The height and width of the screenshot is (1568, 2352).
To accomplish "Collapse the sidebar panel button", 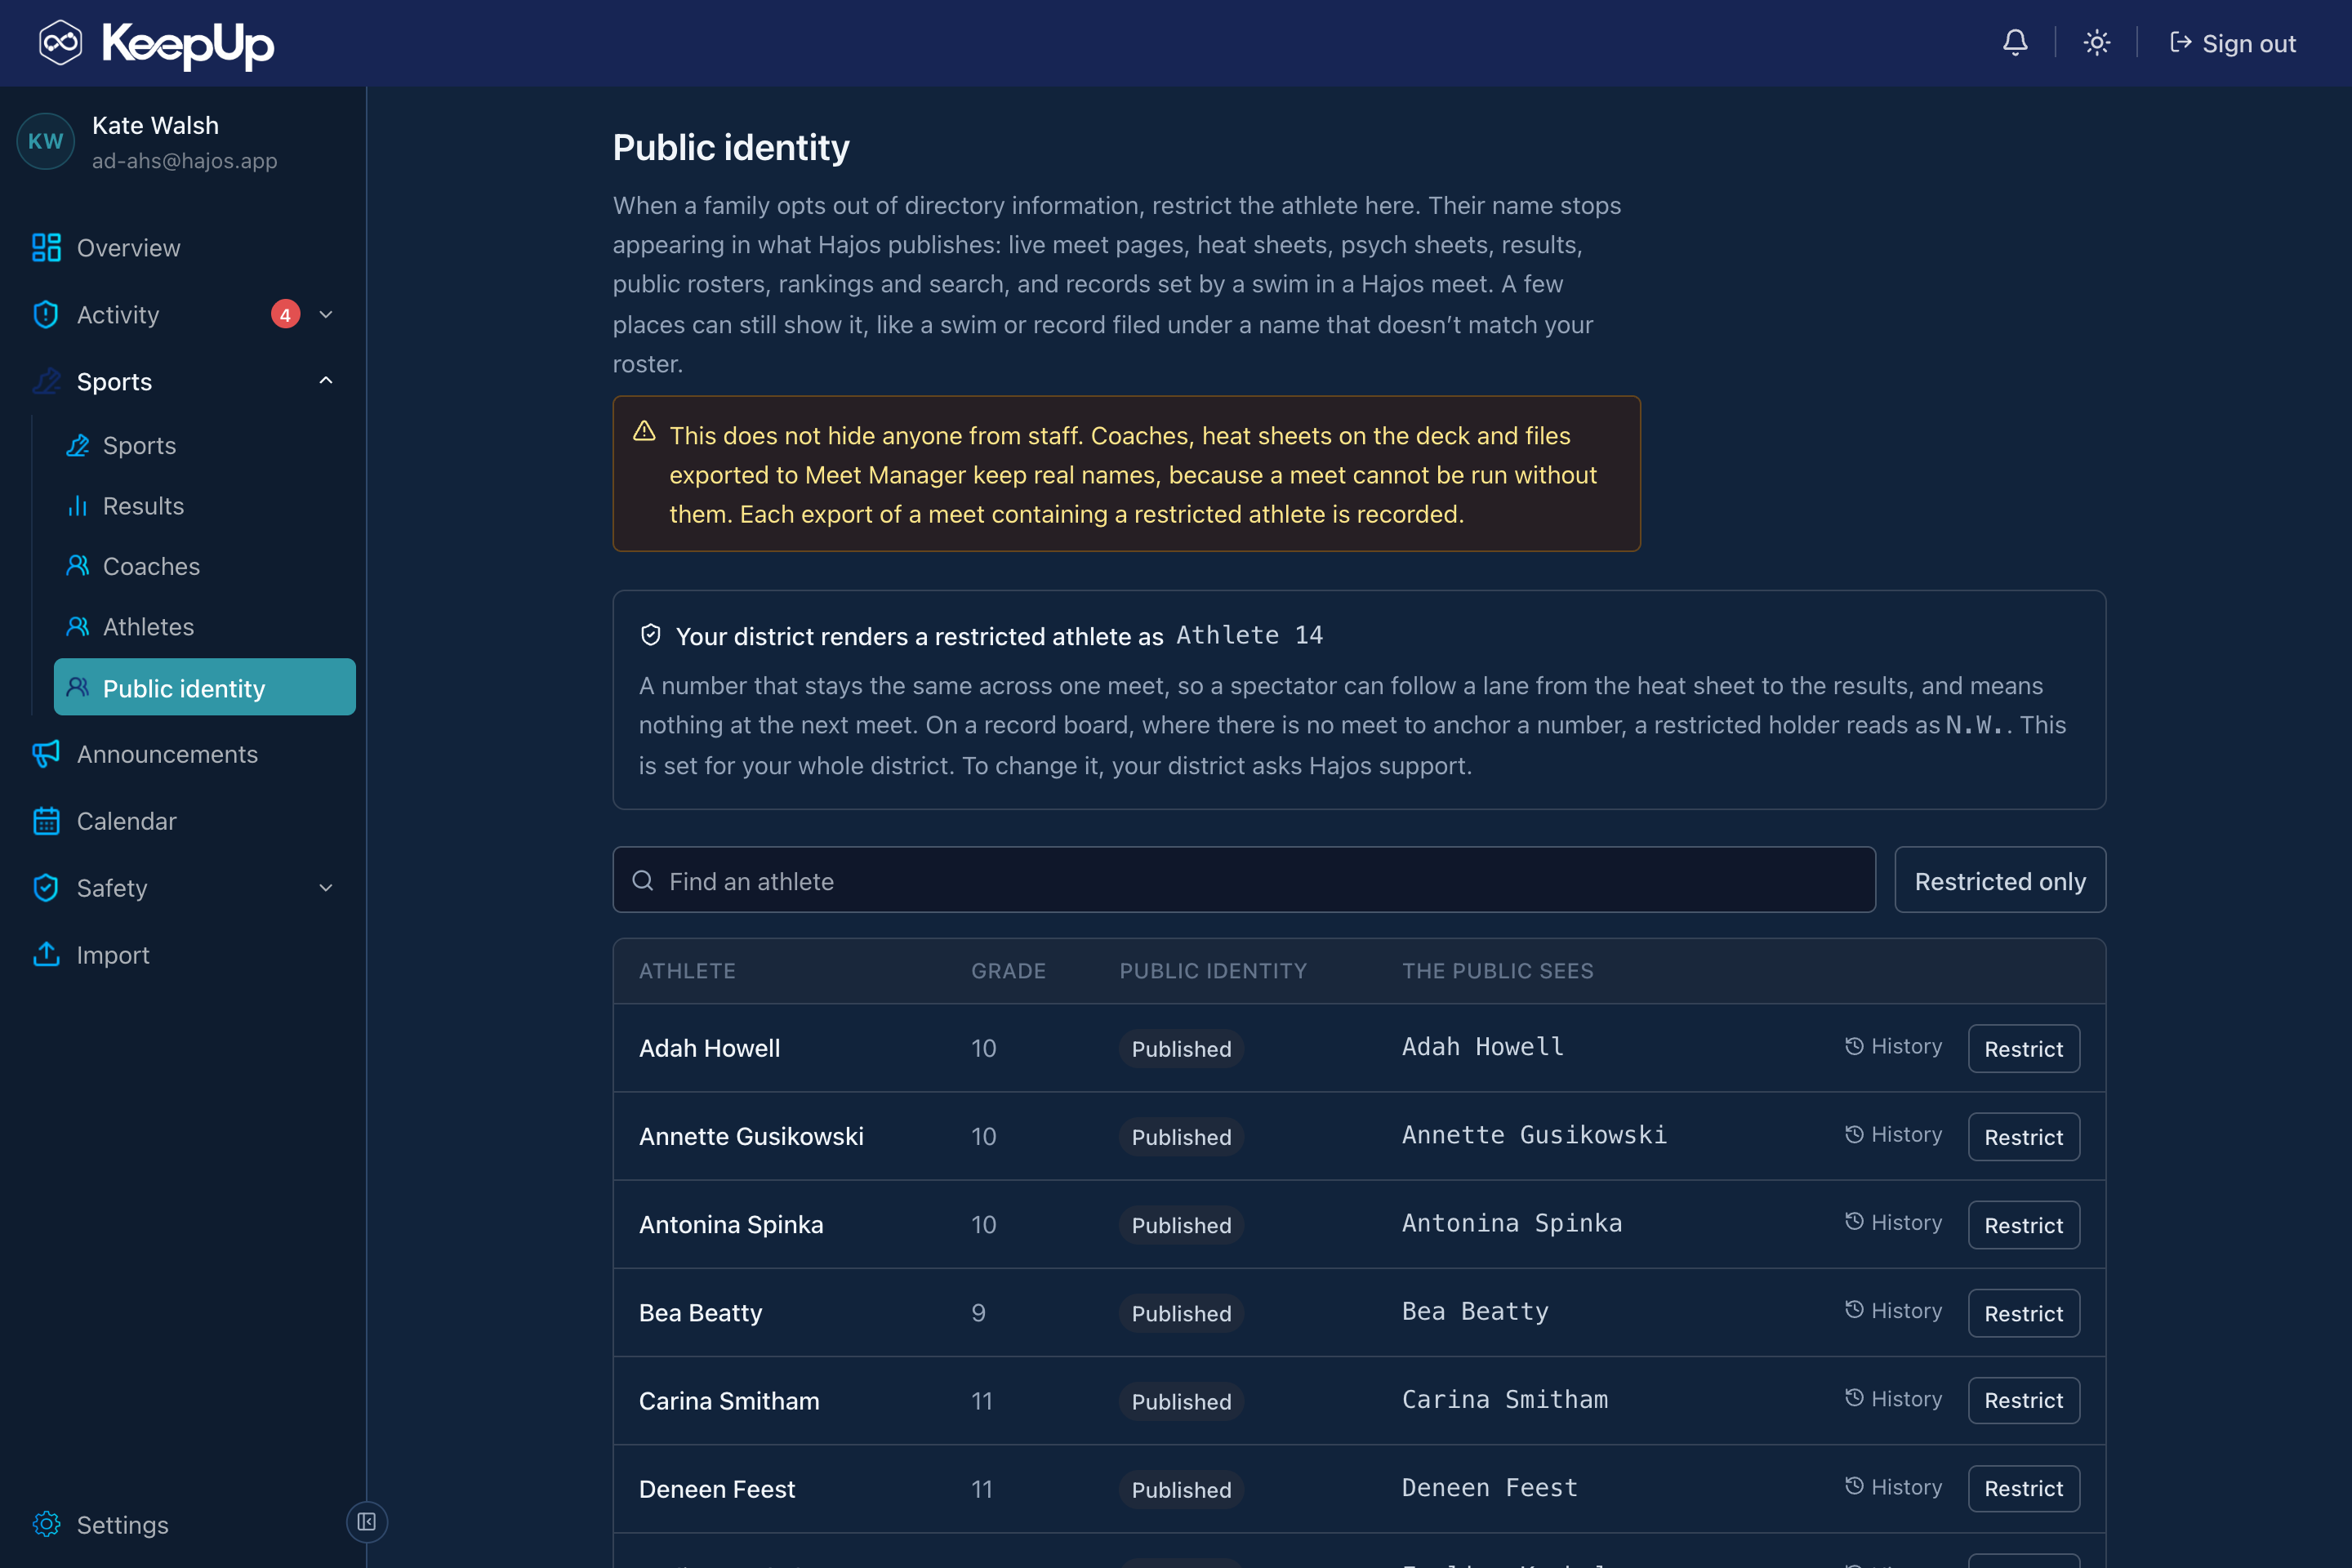I will pos(367,1522).
